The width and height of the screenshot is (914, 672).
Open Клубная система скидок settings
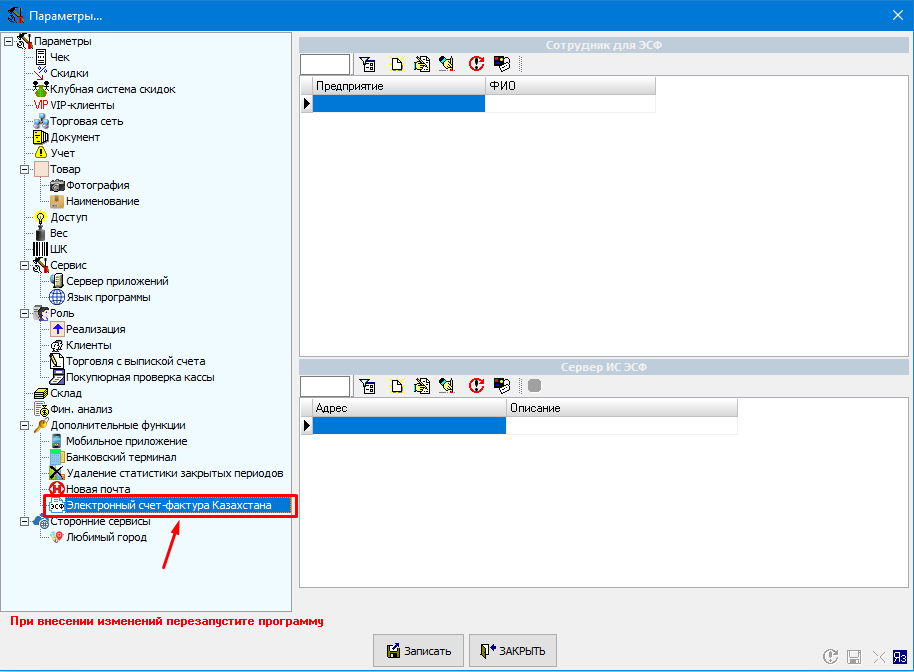113,89
